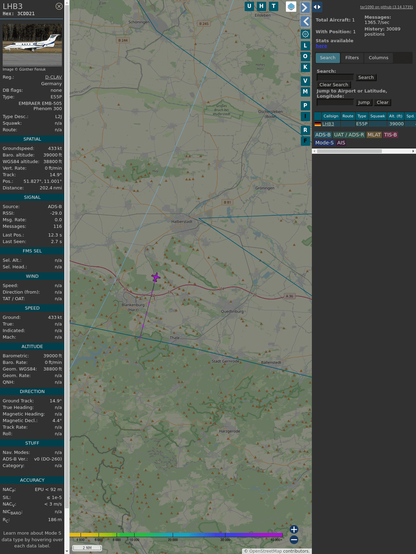Click the R map button

[305, 130]
